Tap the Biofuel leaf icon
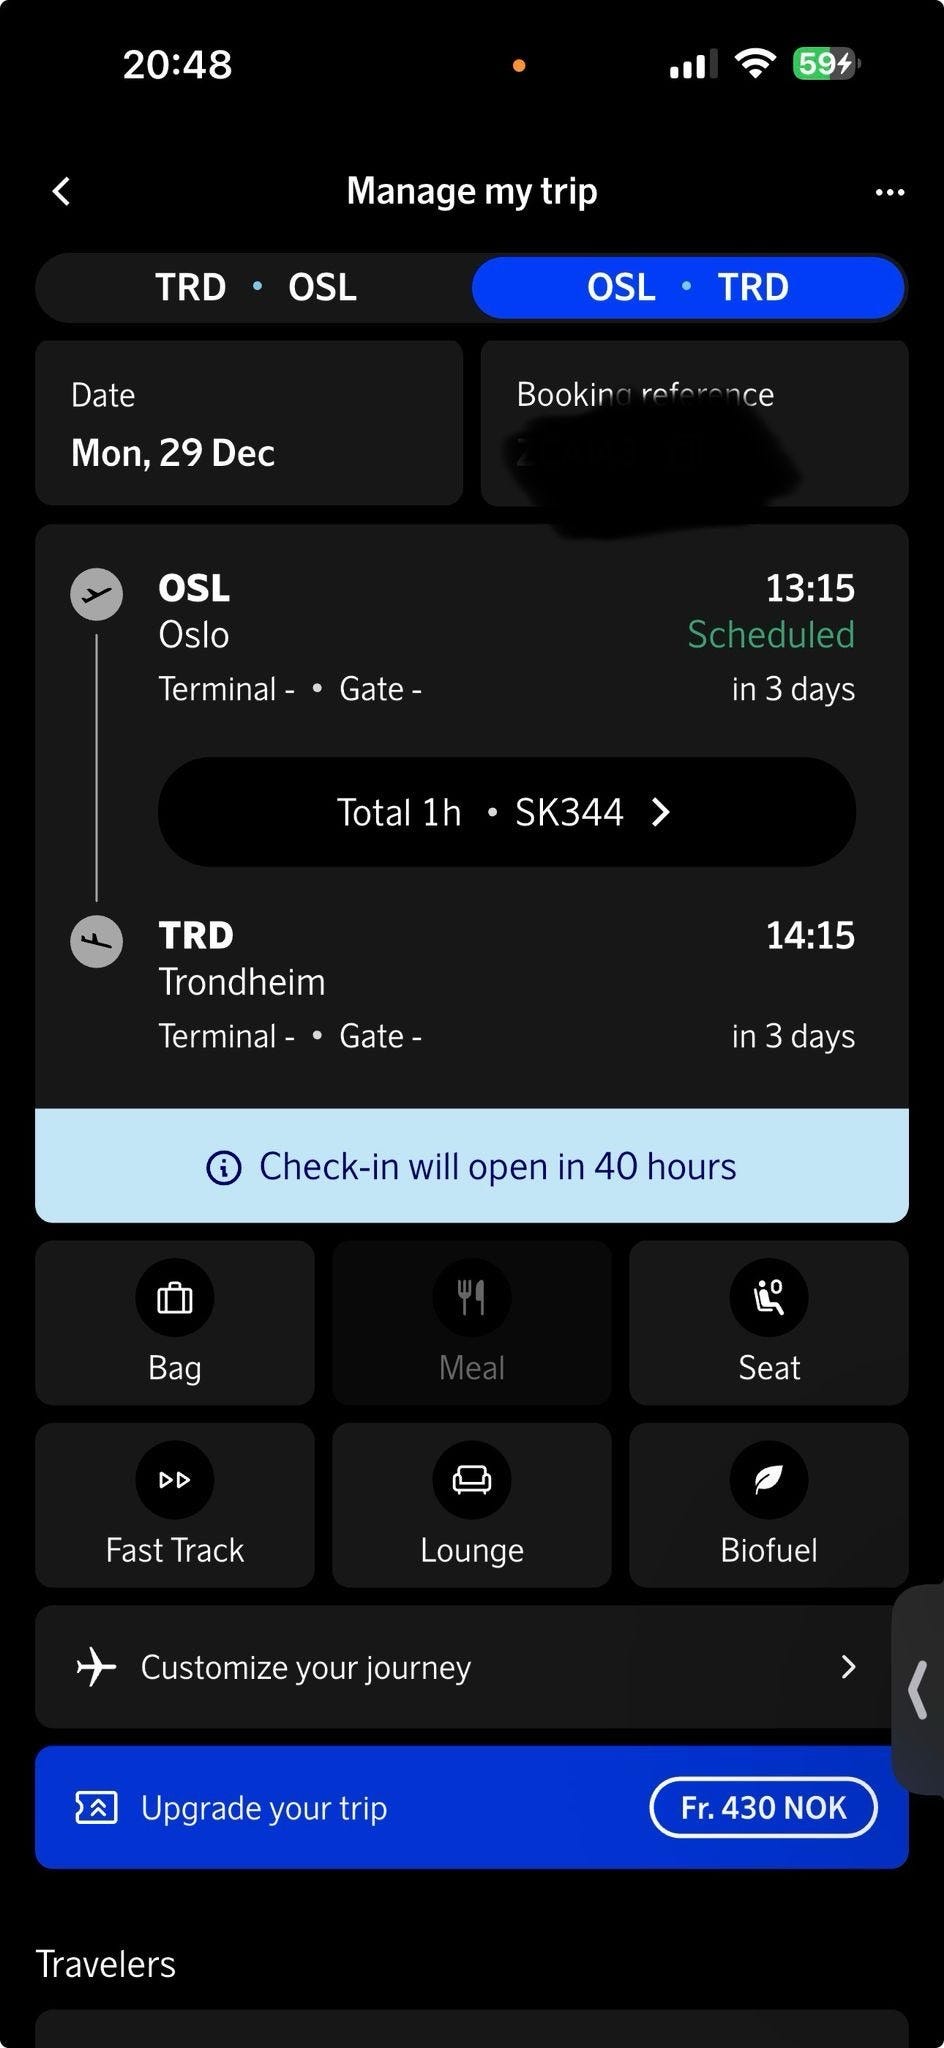This screenshot has width=944, height=2048. pos(769,1480)
